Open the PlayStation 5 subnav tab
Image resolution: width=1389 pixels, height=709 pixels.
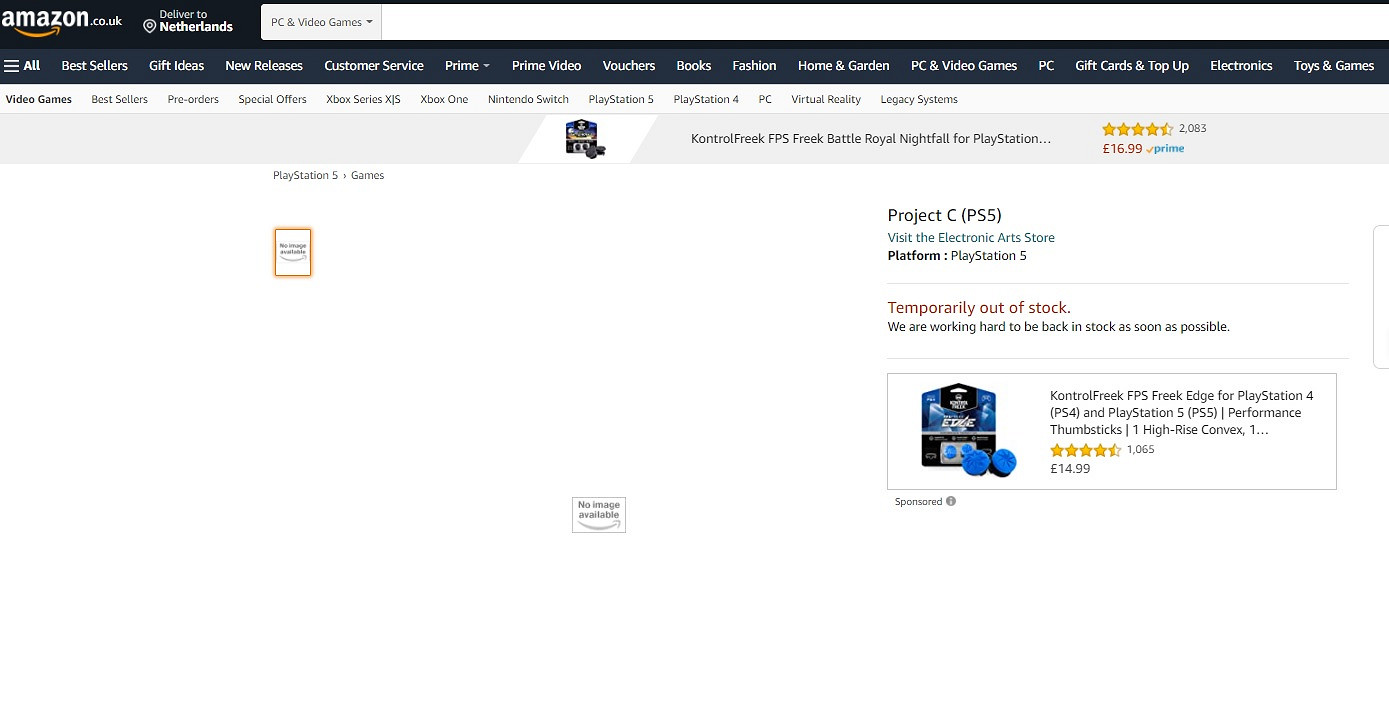(621, 99)
